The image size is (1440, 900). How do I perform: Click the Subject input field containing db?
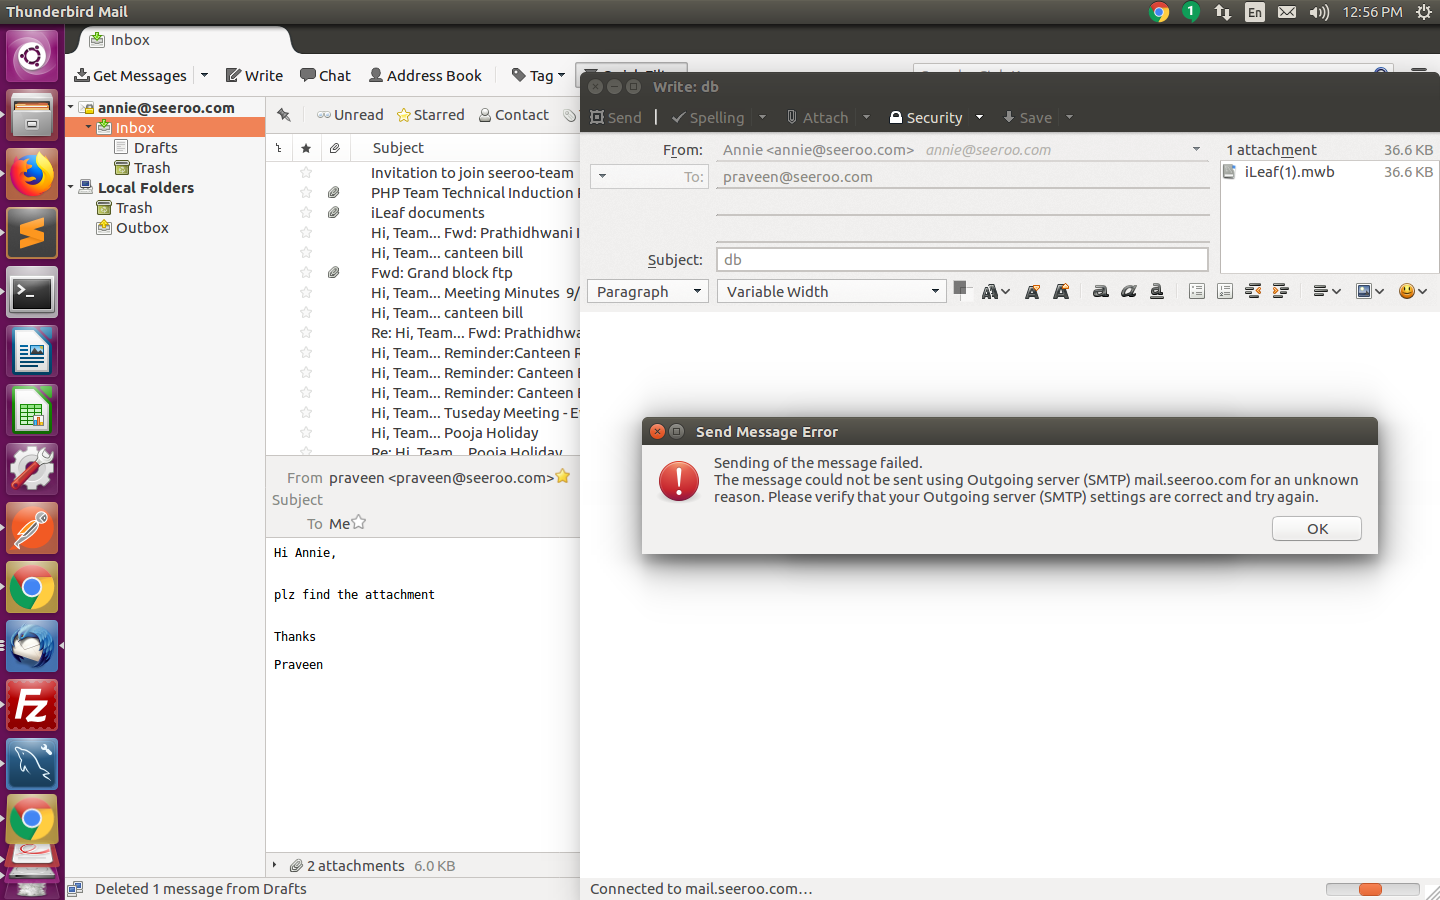coord(962,259)
